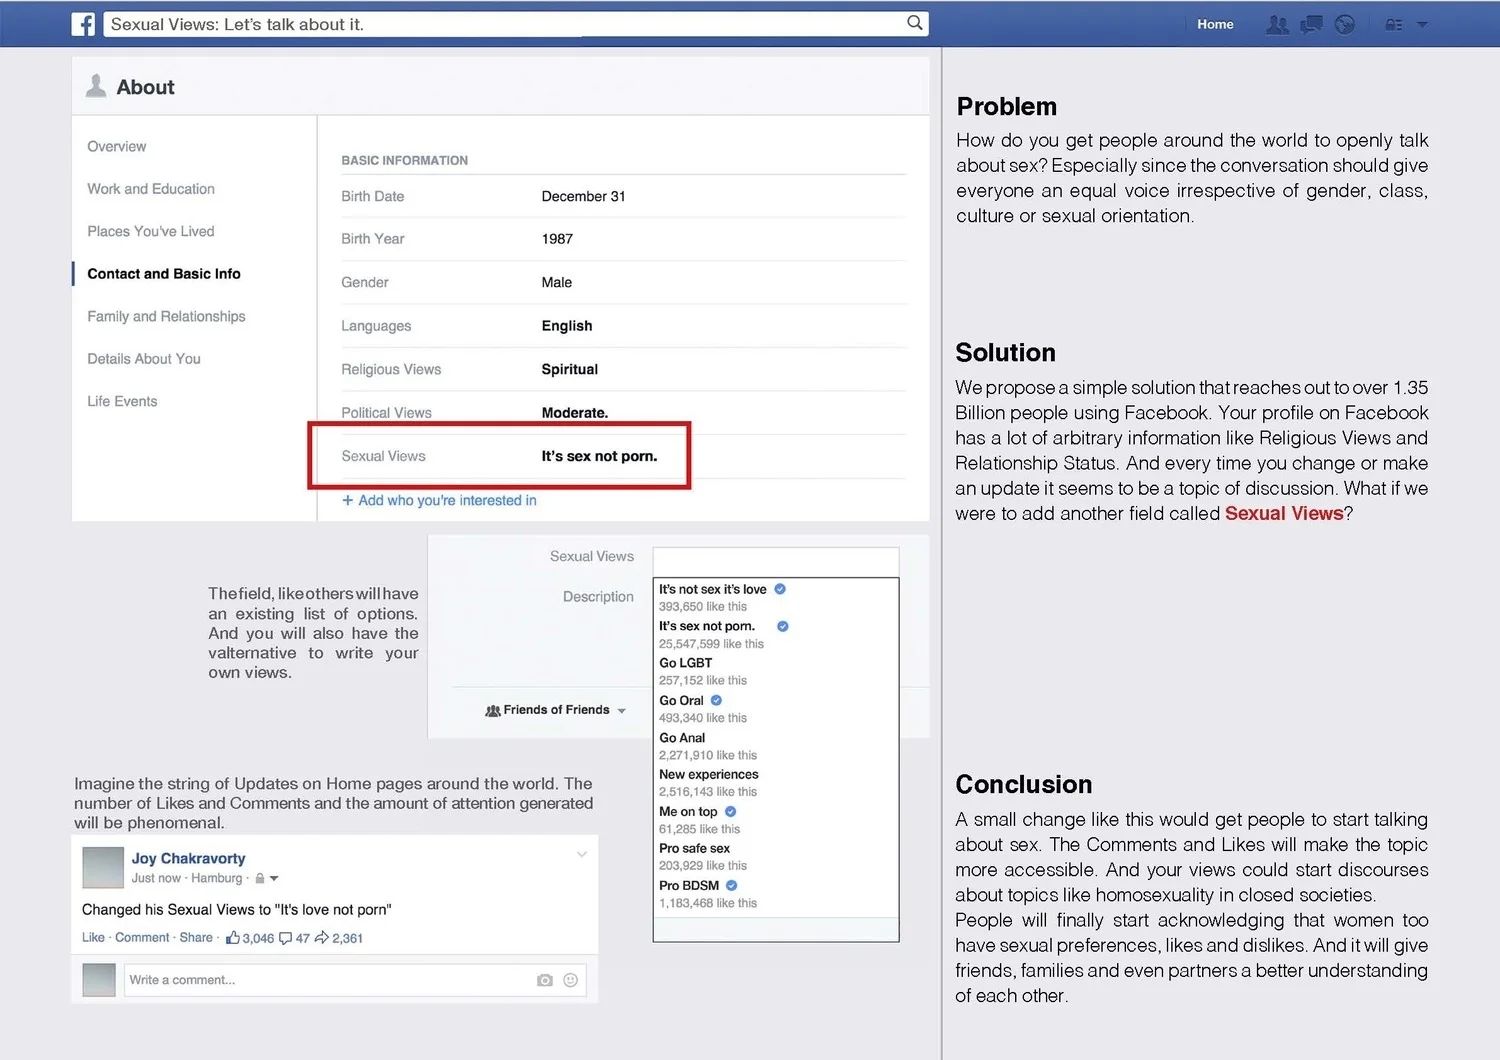
Task: Click the commenter avatar thumbnail
Action: [99, 980]
